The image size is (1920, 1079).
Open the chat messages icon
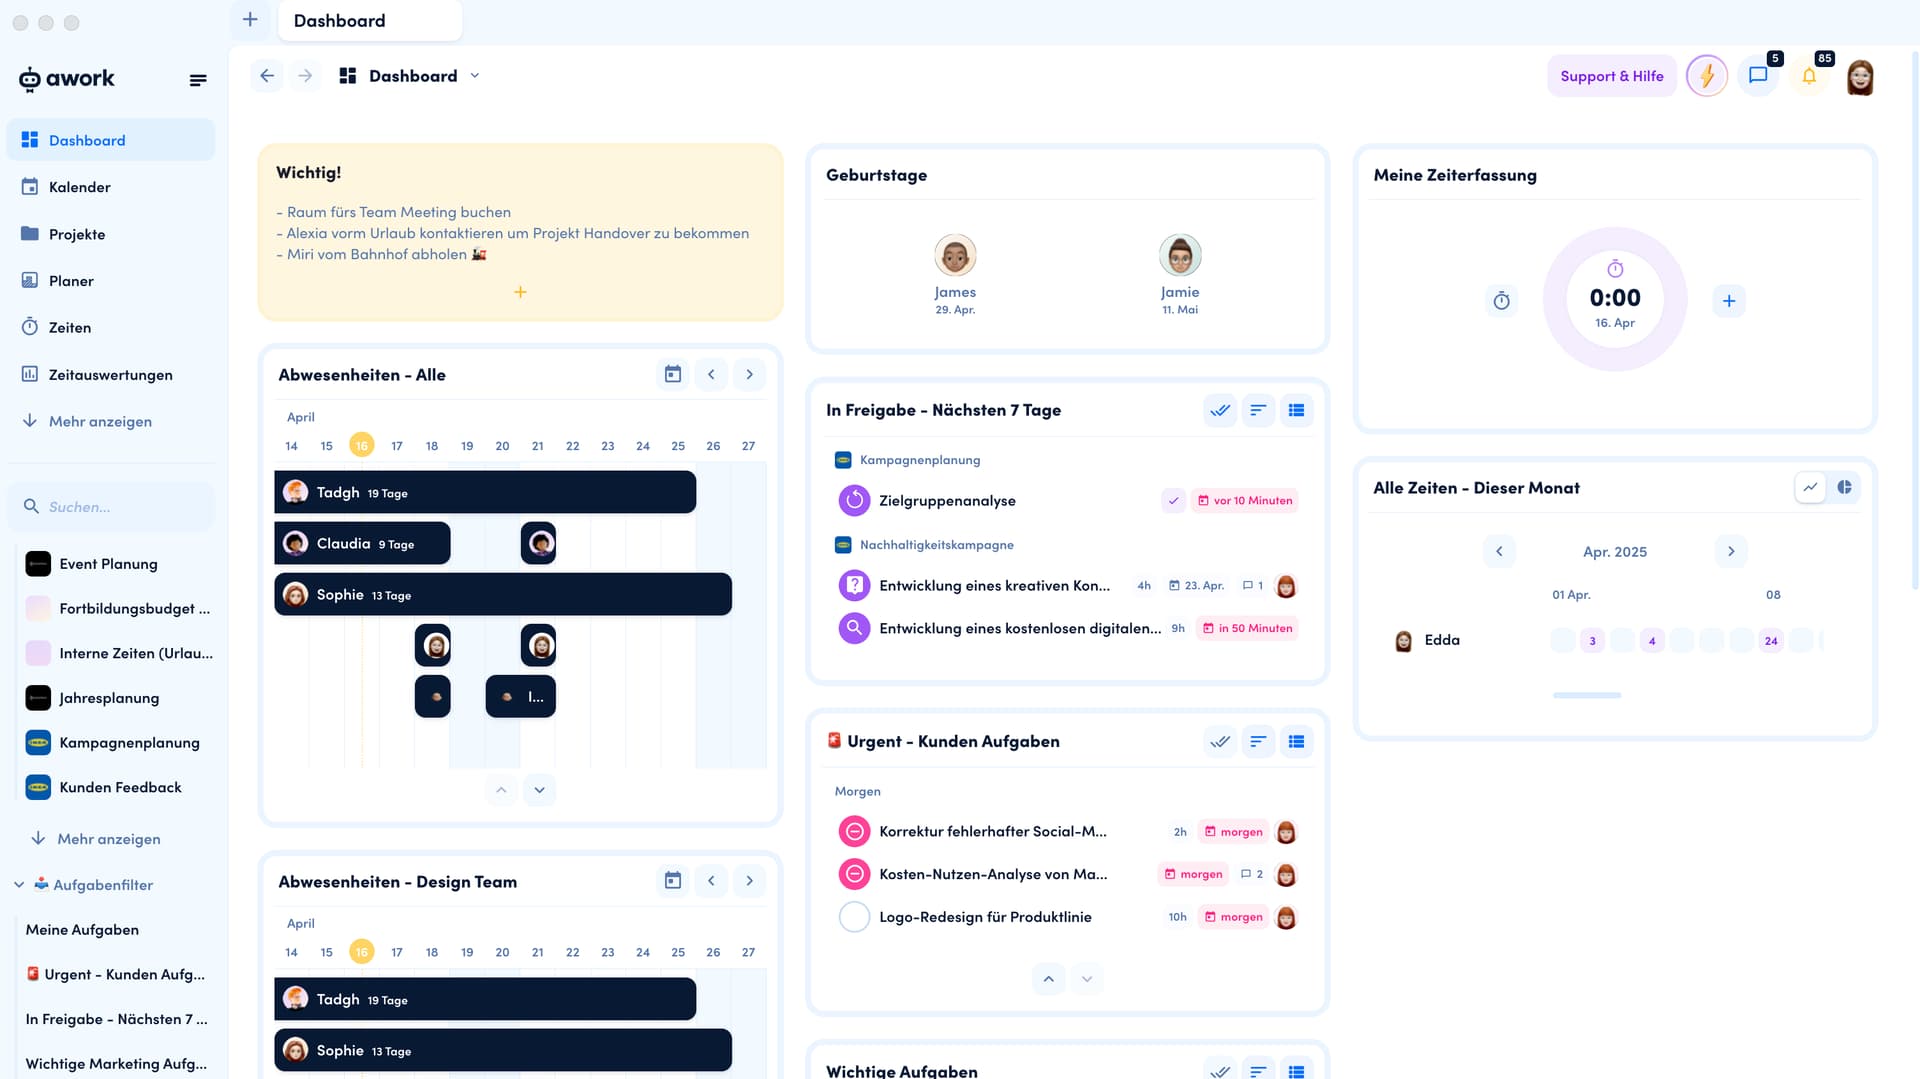click(1758, 76)
